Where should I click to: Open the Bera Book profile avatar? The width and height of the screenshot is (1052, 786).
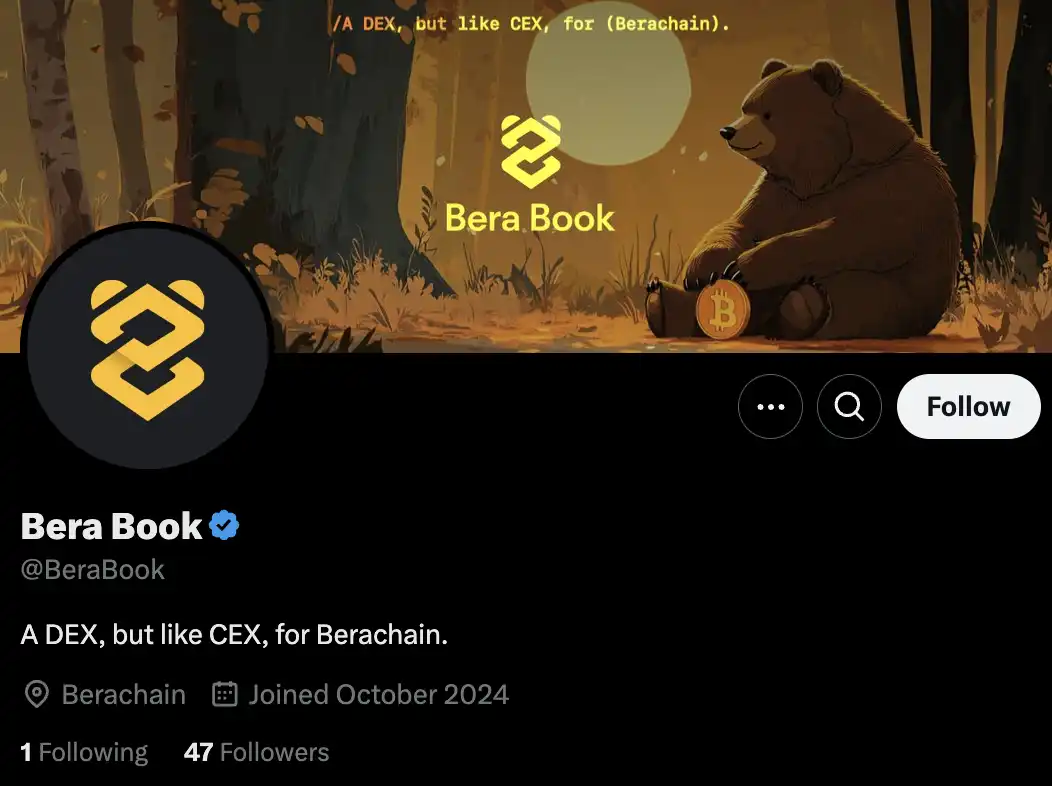point(147,346)
